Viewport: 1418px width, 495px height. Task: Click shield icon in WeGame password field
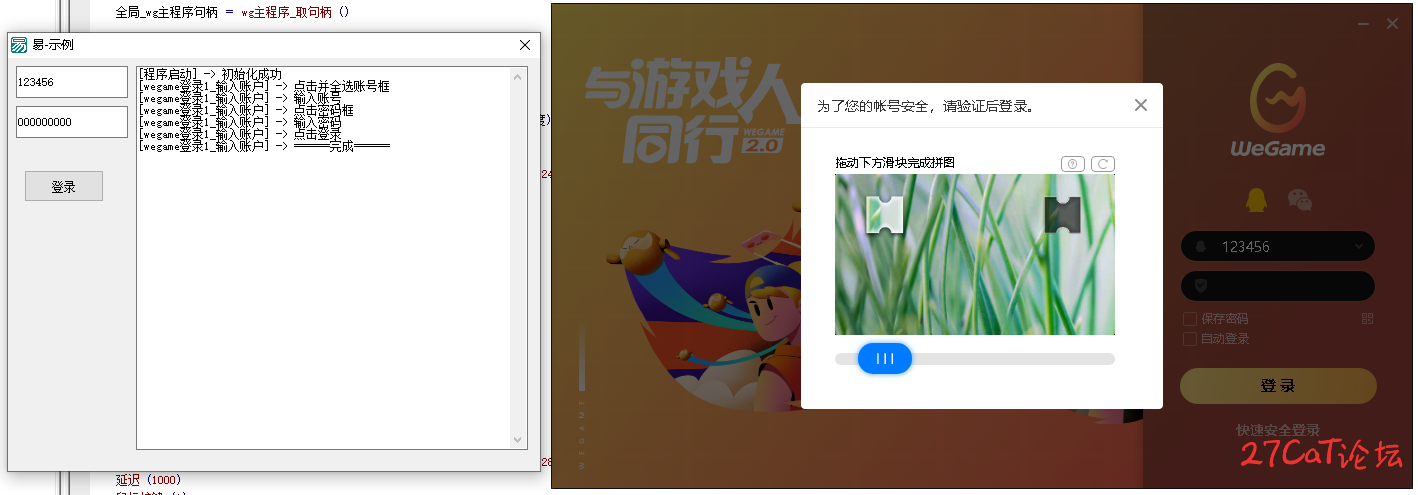point(1201,286)
